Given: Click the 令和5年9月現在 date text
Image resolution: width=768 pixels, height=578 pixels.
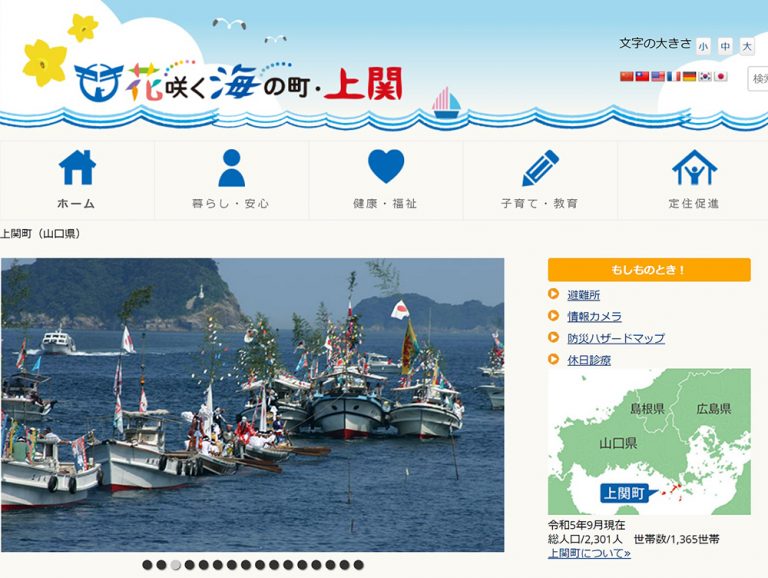Looking at the screenshot, I should point(586,525).
